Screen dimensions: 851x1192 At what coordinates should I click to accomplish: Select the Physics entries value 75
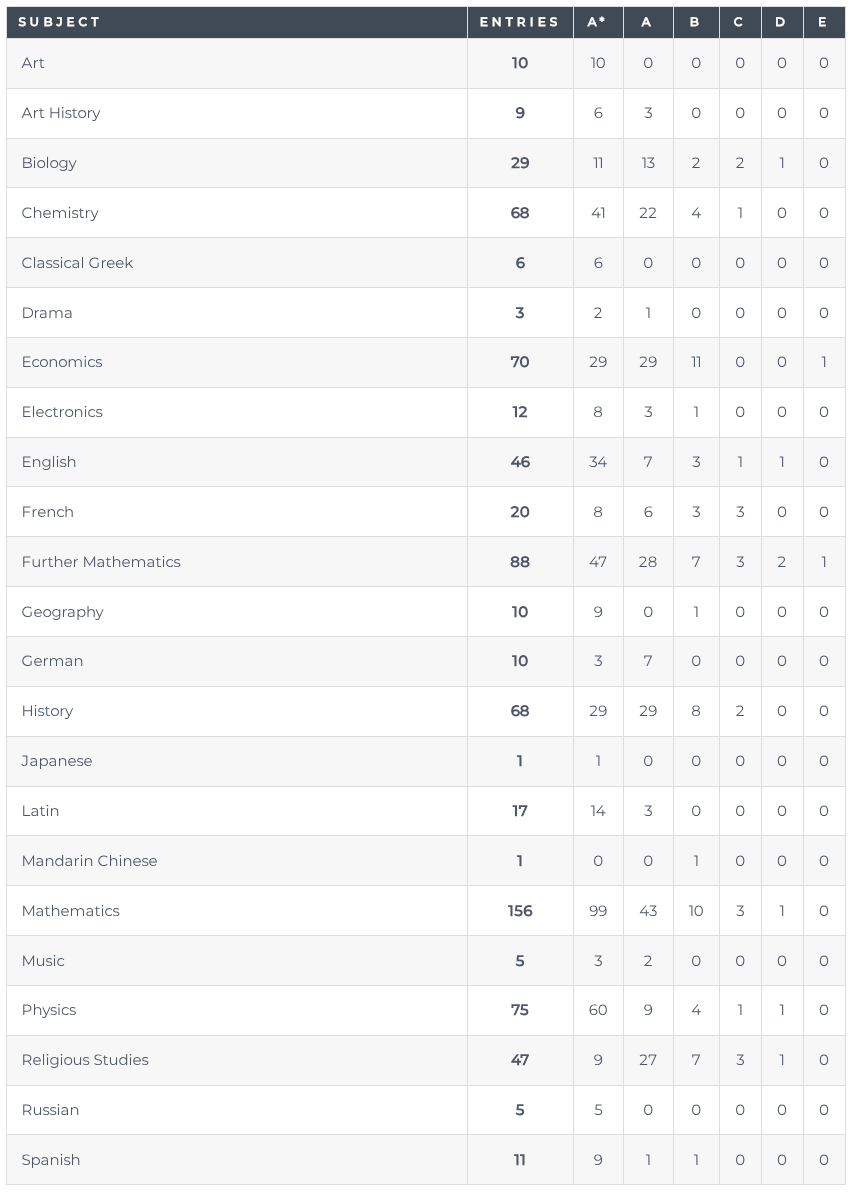point(520,1010)
